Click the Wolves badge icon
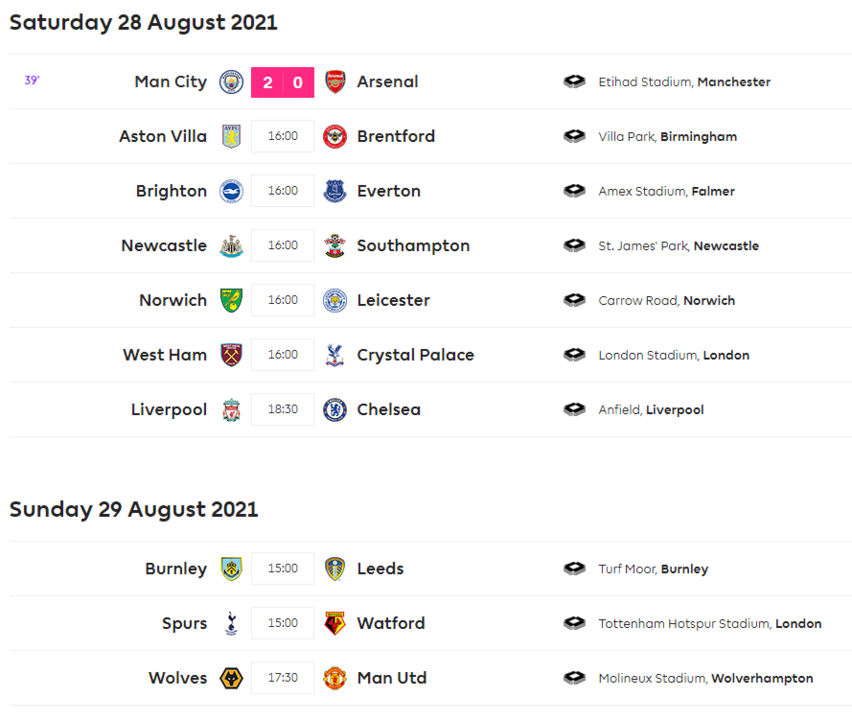 click(231, 678)
